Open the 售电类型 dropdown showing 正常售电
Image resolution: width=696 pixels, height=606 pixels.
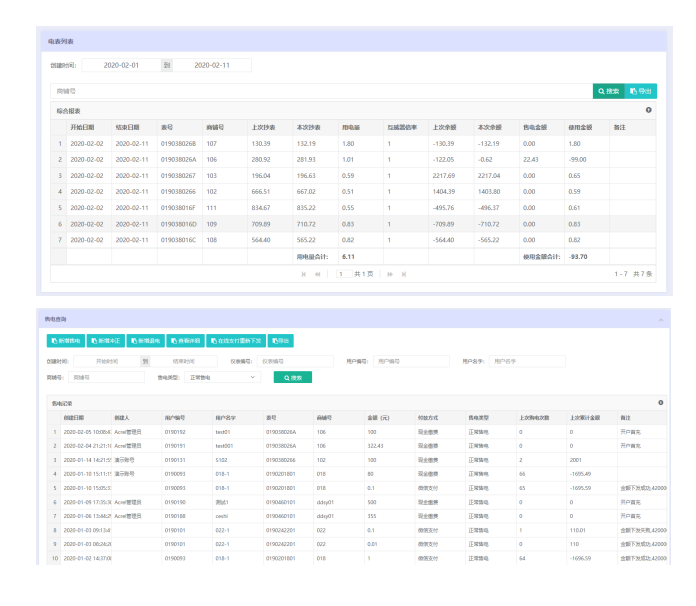(x=223, y=377)
